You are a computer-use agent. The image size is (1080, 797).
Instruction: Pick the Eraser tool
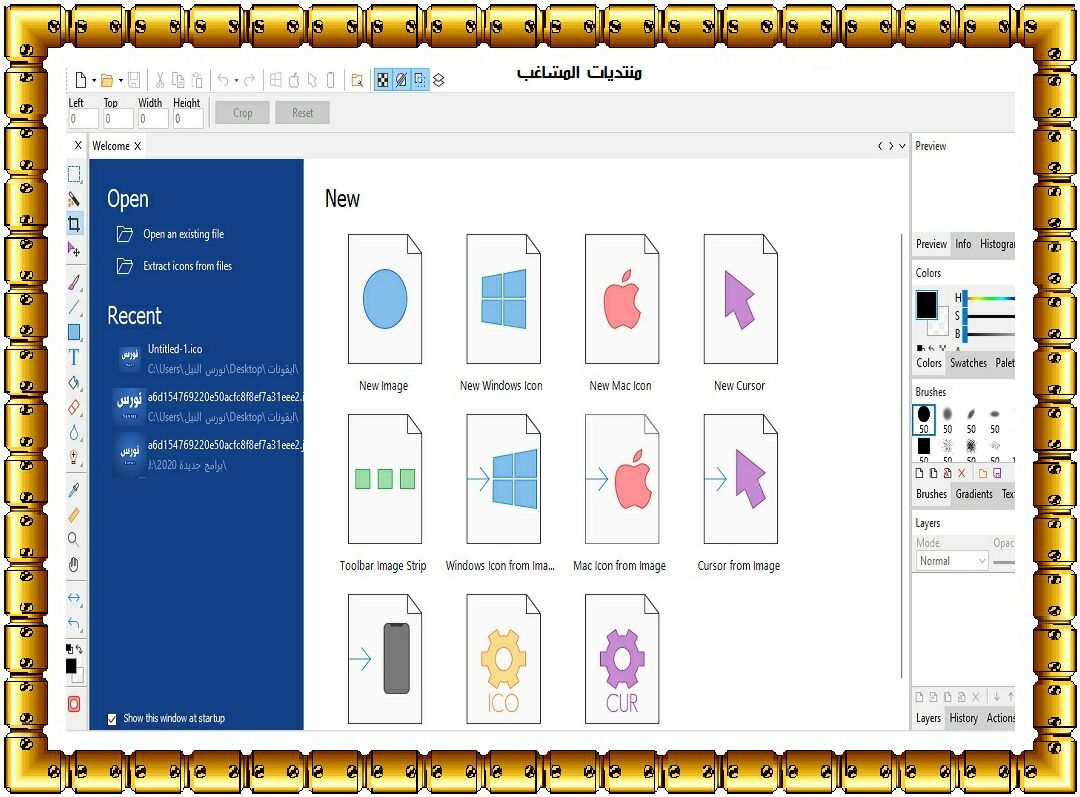(x=74, y=407)
